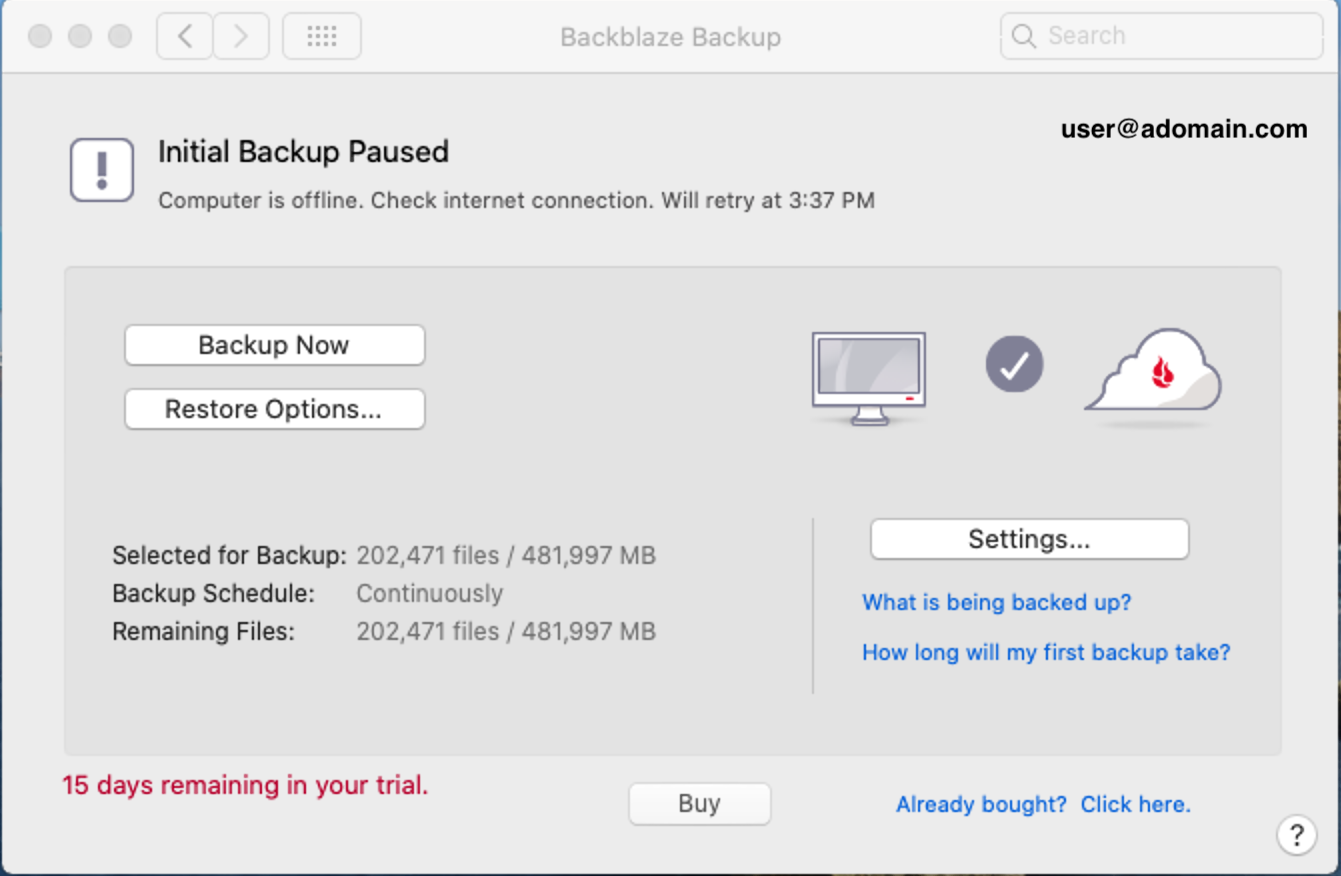The height and width of the screenshot is (876, 1341).
Task: Click the "Remaining Files:" label
Action: pyautogui.click(x=203, y=631)
